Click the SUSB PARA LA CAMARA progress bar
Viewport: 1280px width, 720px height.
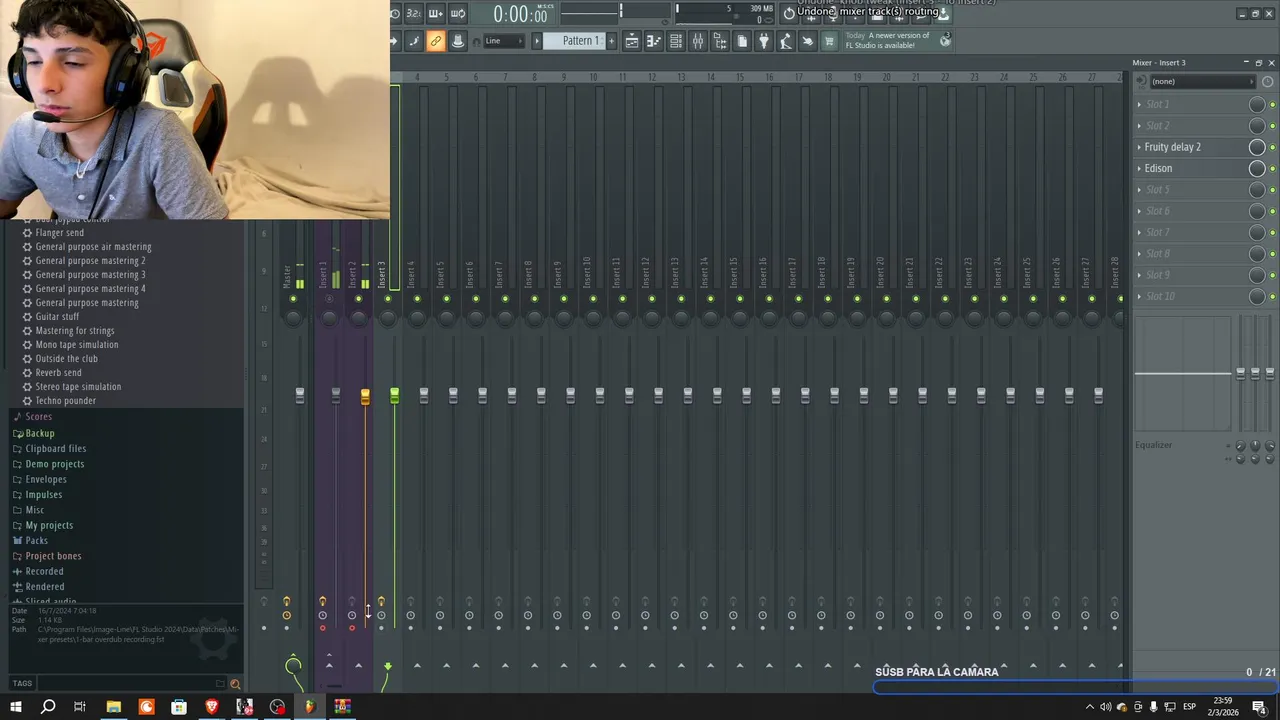[1075, 687]
